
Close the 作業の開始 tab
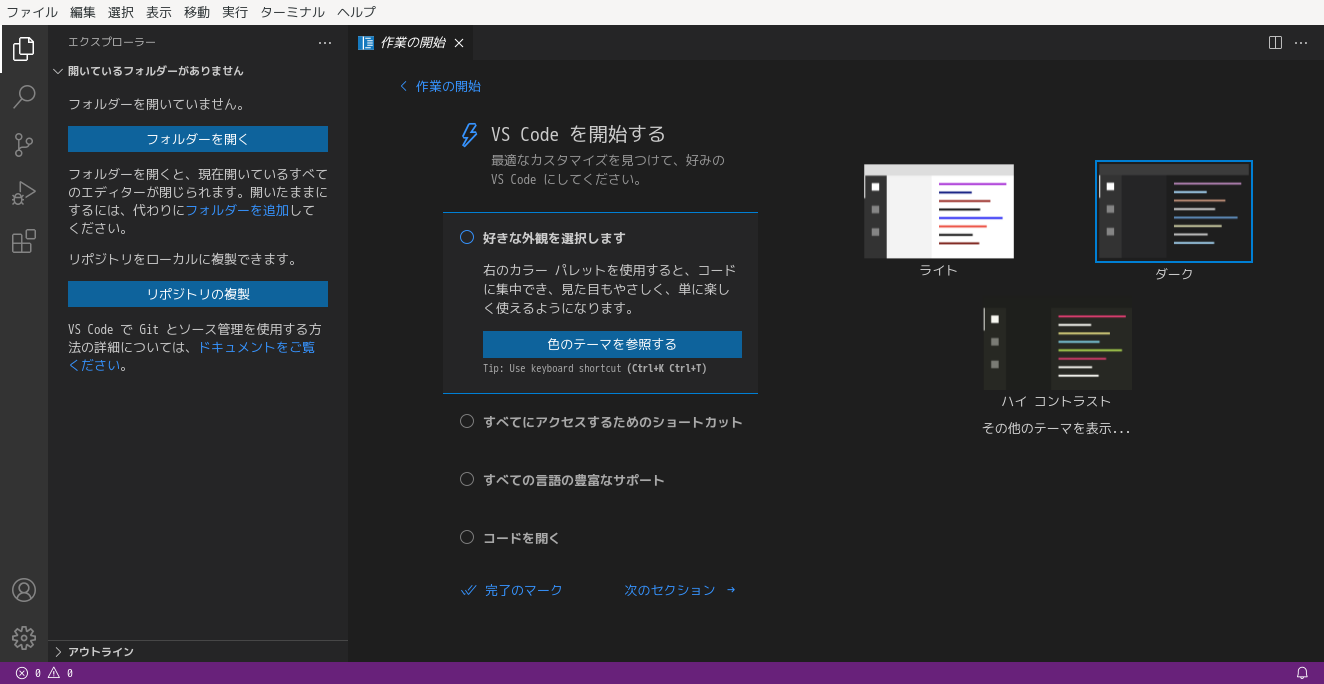coord(459,43)
